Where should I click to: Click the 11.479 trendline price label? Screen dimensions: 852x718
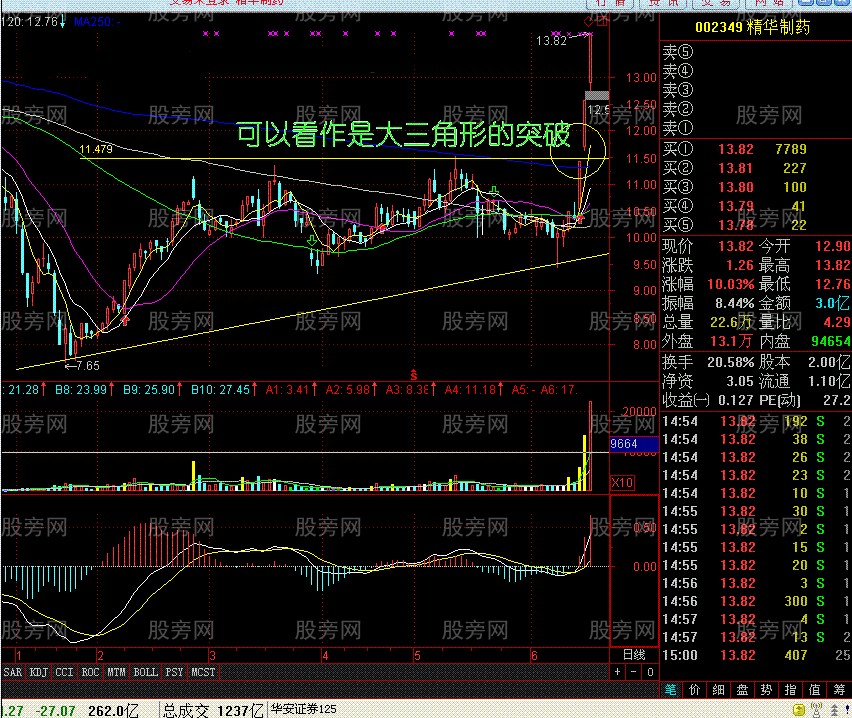point(96,149)
